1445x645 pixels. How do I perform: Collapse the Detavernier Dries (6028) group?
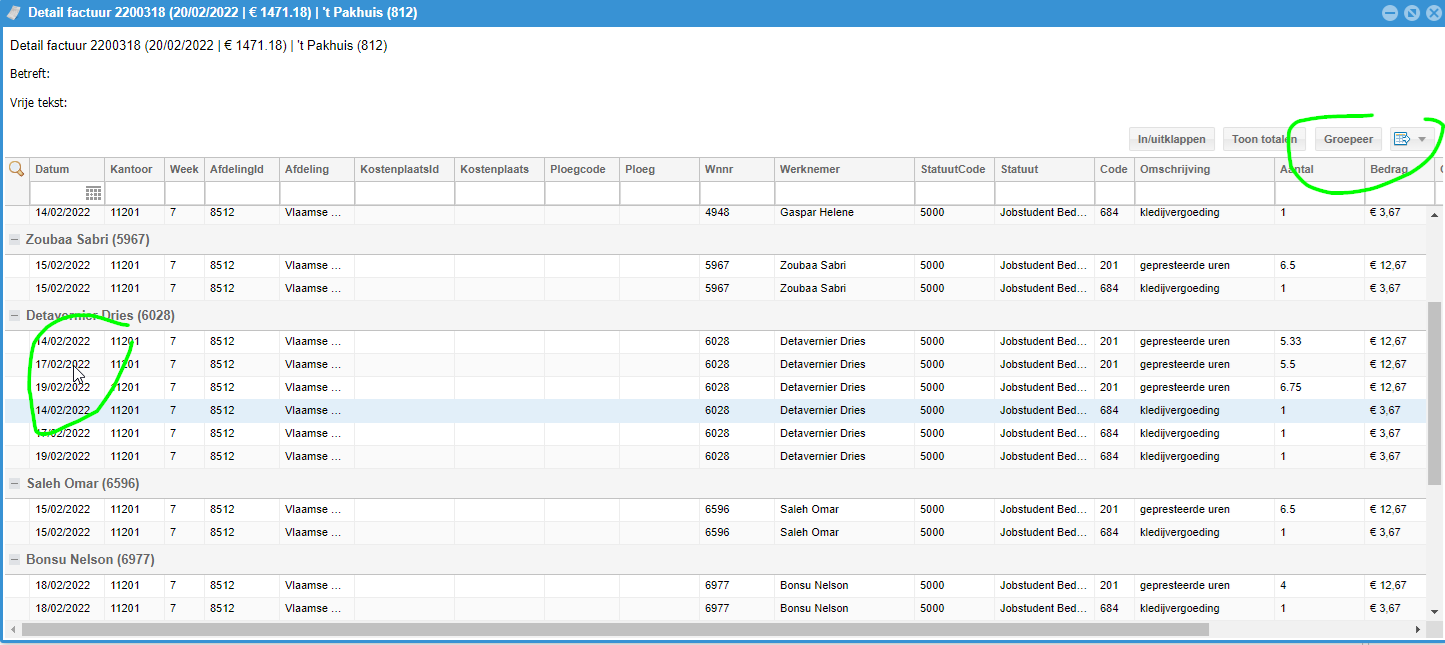point(15,315)
